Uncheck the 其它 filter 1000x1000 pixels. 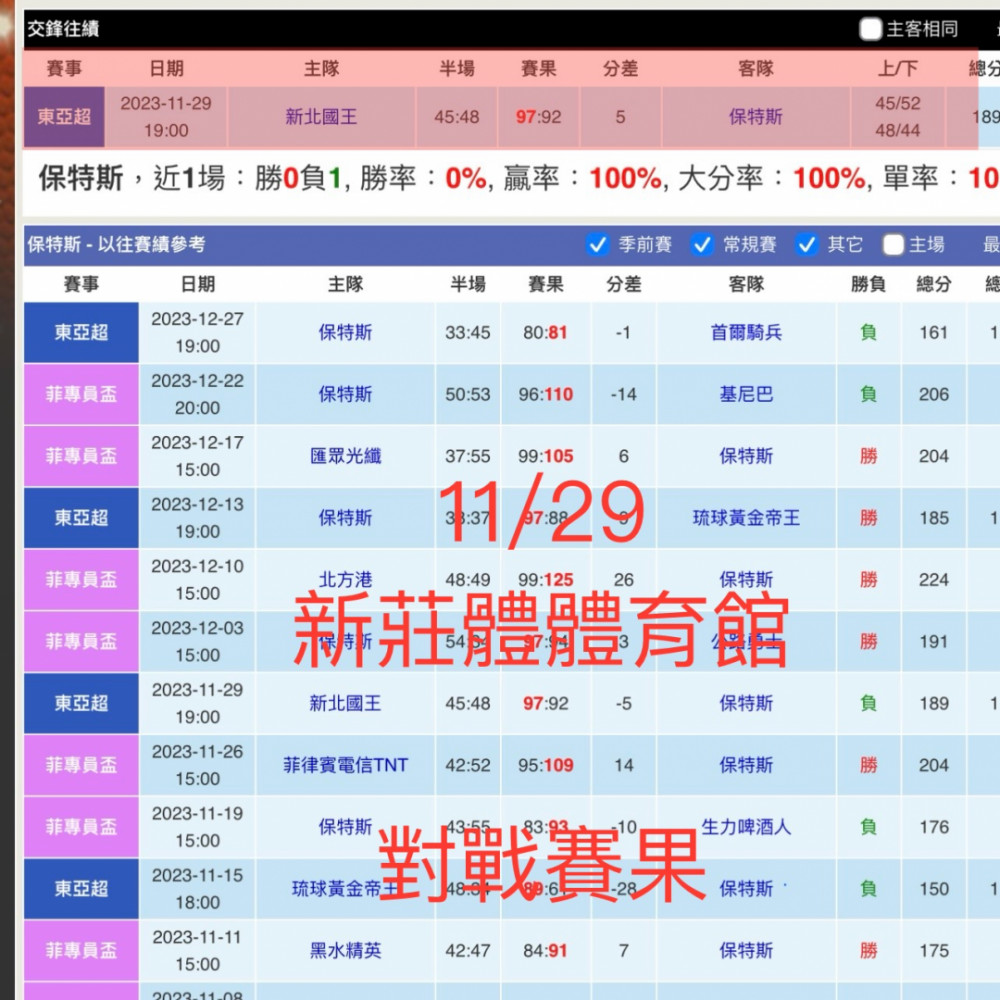[x=807, y=244]
